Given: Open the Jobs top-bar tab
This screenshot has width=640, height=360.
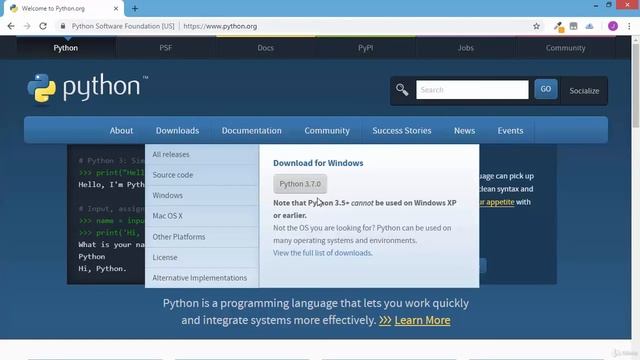Looking at the screenshot, I should tap(465, 48).
